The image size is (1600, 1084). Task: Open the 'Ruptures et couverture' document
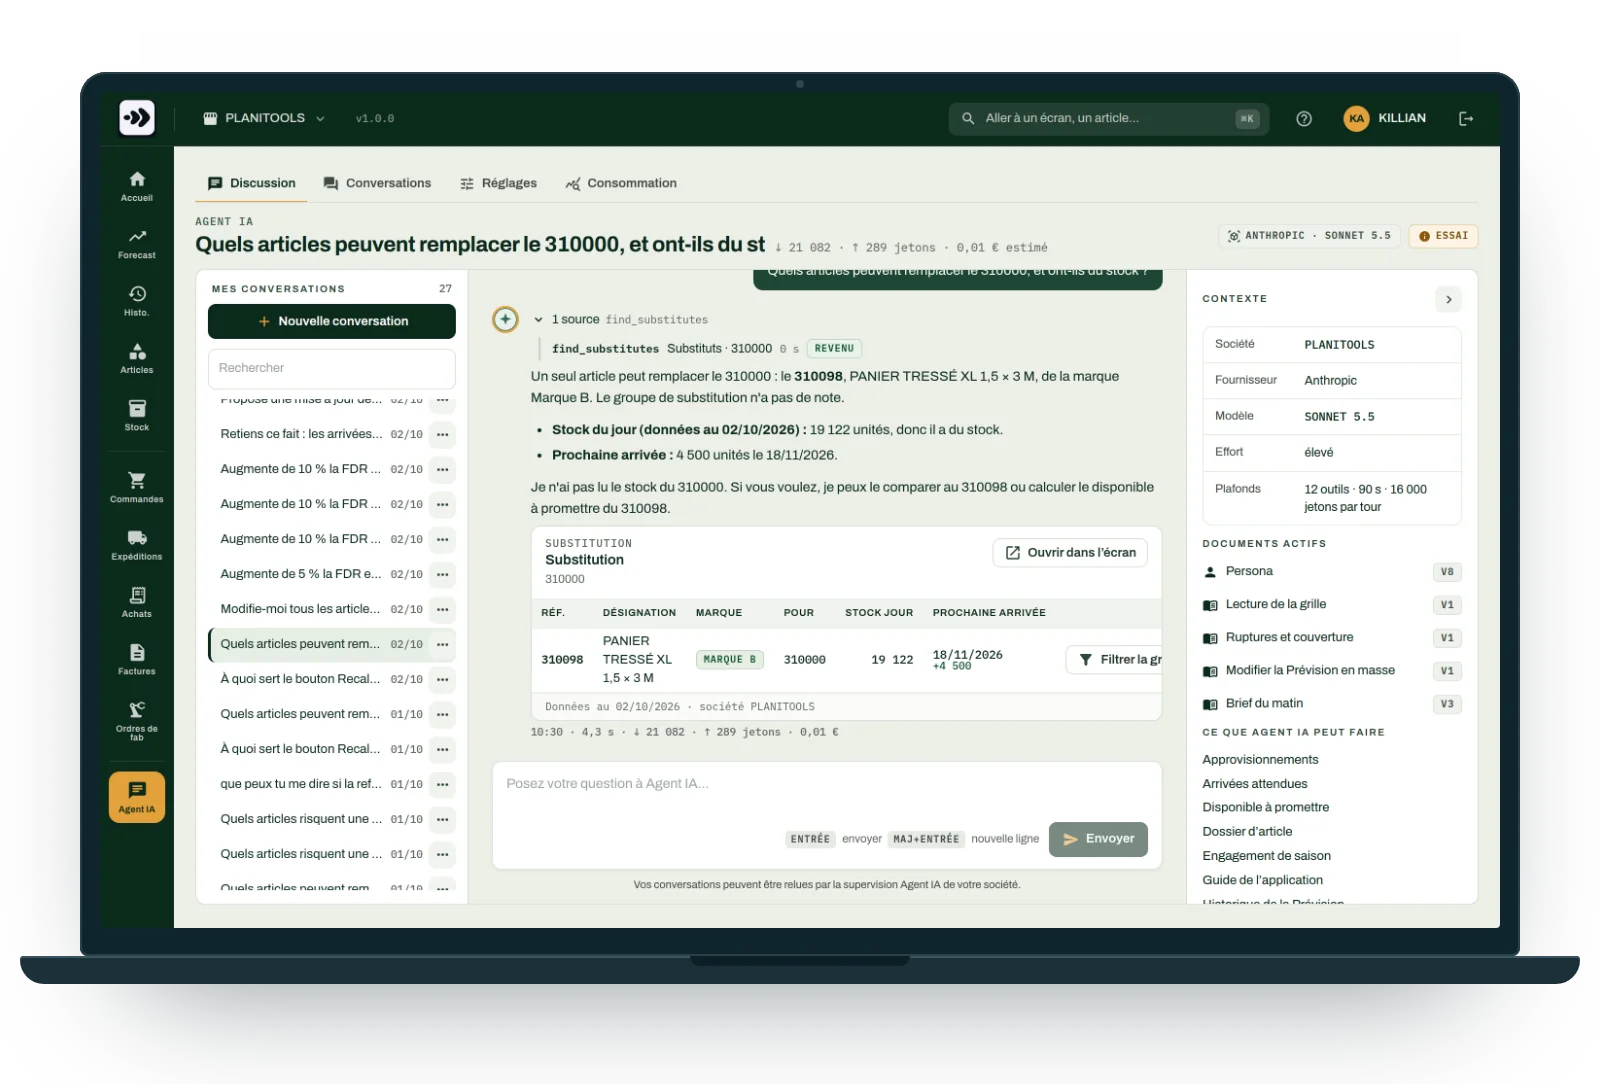point(1331,637)
